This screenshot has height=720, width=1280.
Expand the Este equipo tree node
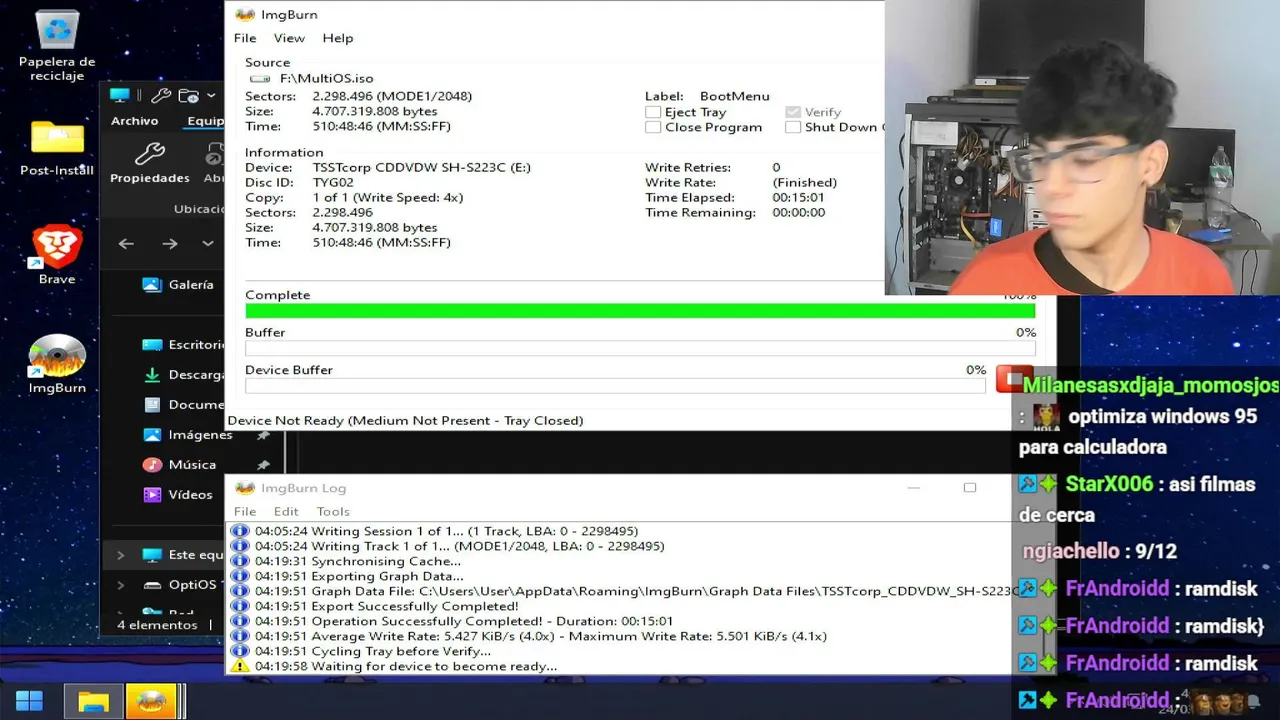pos(121,554)
